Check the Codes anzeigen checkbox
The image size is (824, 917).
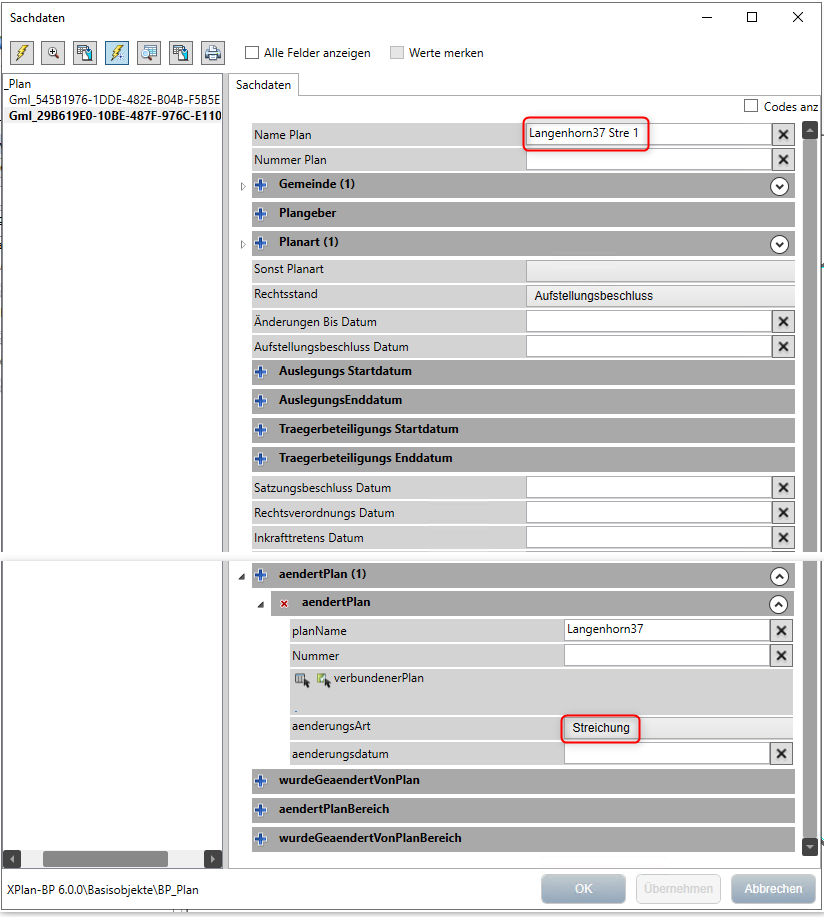click(x=751, y=106)
